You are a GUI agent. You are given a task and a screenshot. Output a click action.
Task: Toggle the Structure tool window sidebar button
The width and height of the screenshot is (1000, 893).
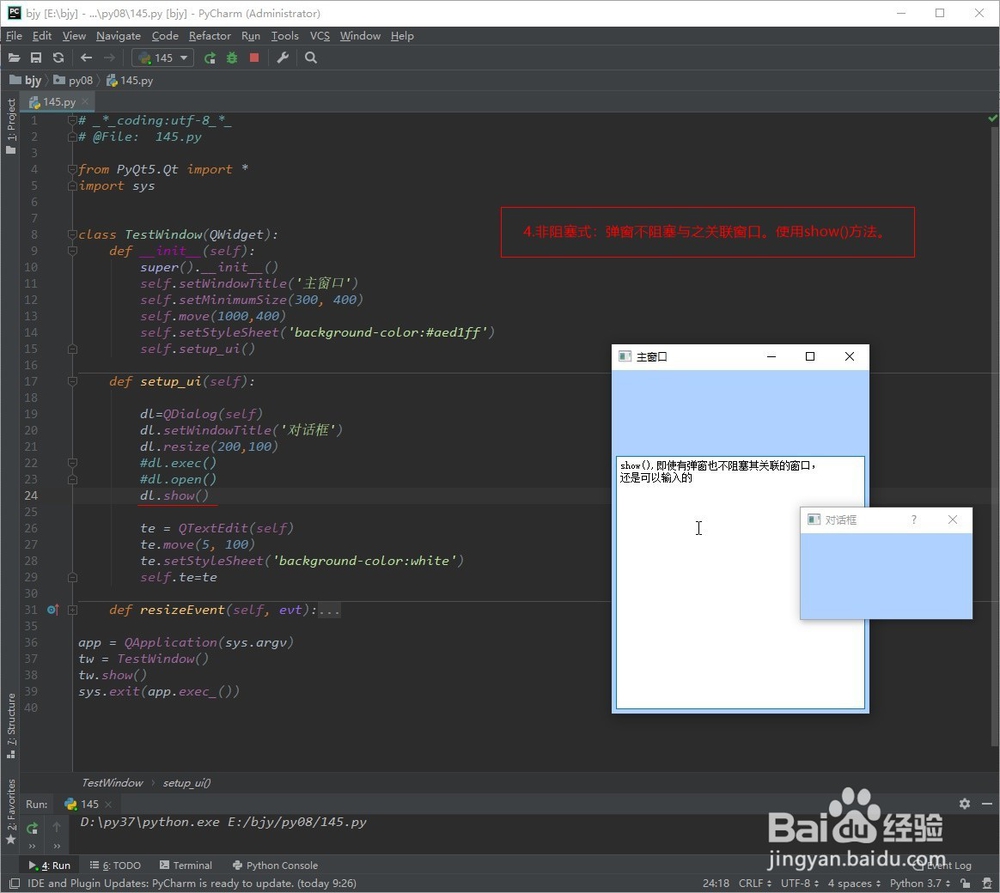[11, 726]
